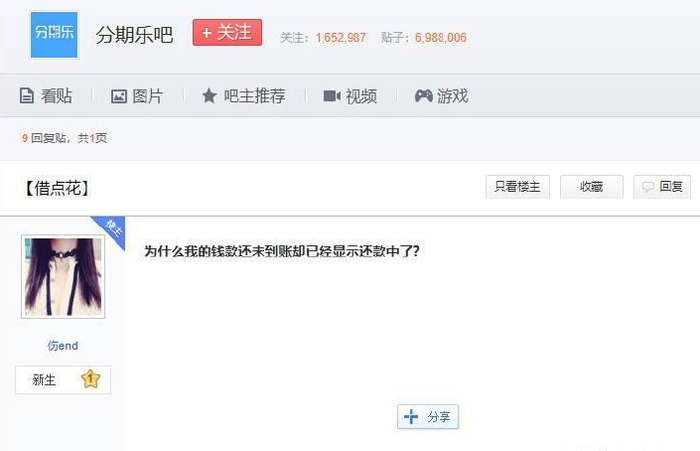
Task: Click the plus icon in the 分享 button
Action: [411, 417]
